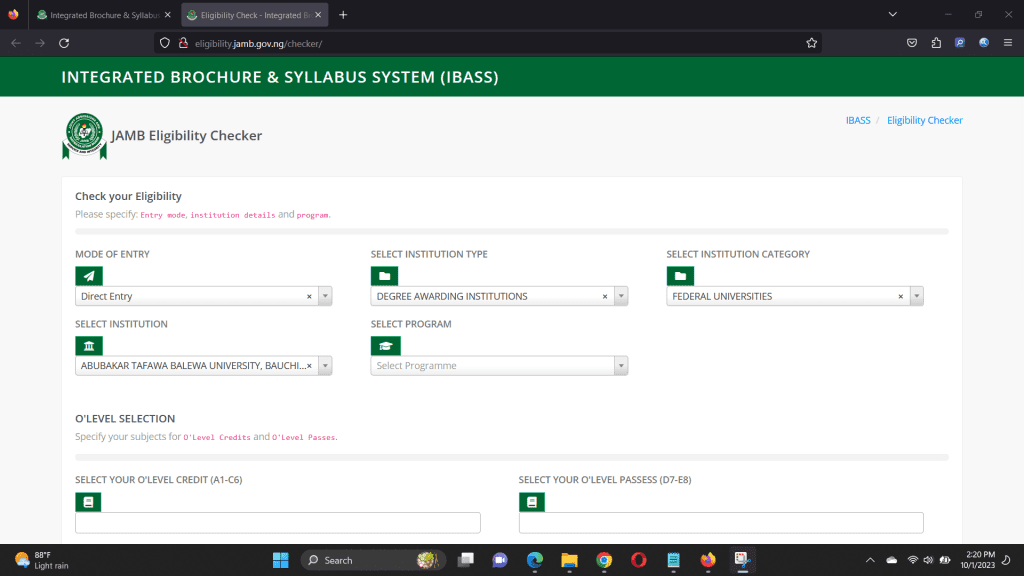Close the Integrated Brochure & Syllabus tab

168,15
